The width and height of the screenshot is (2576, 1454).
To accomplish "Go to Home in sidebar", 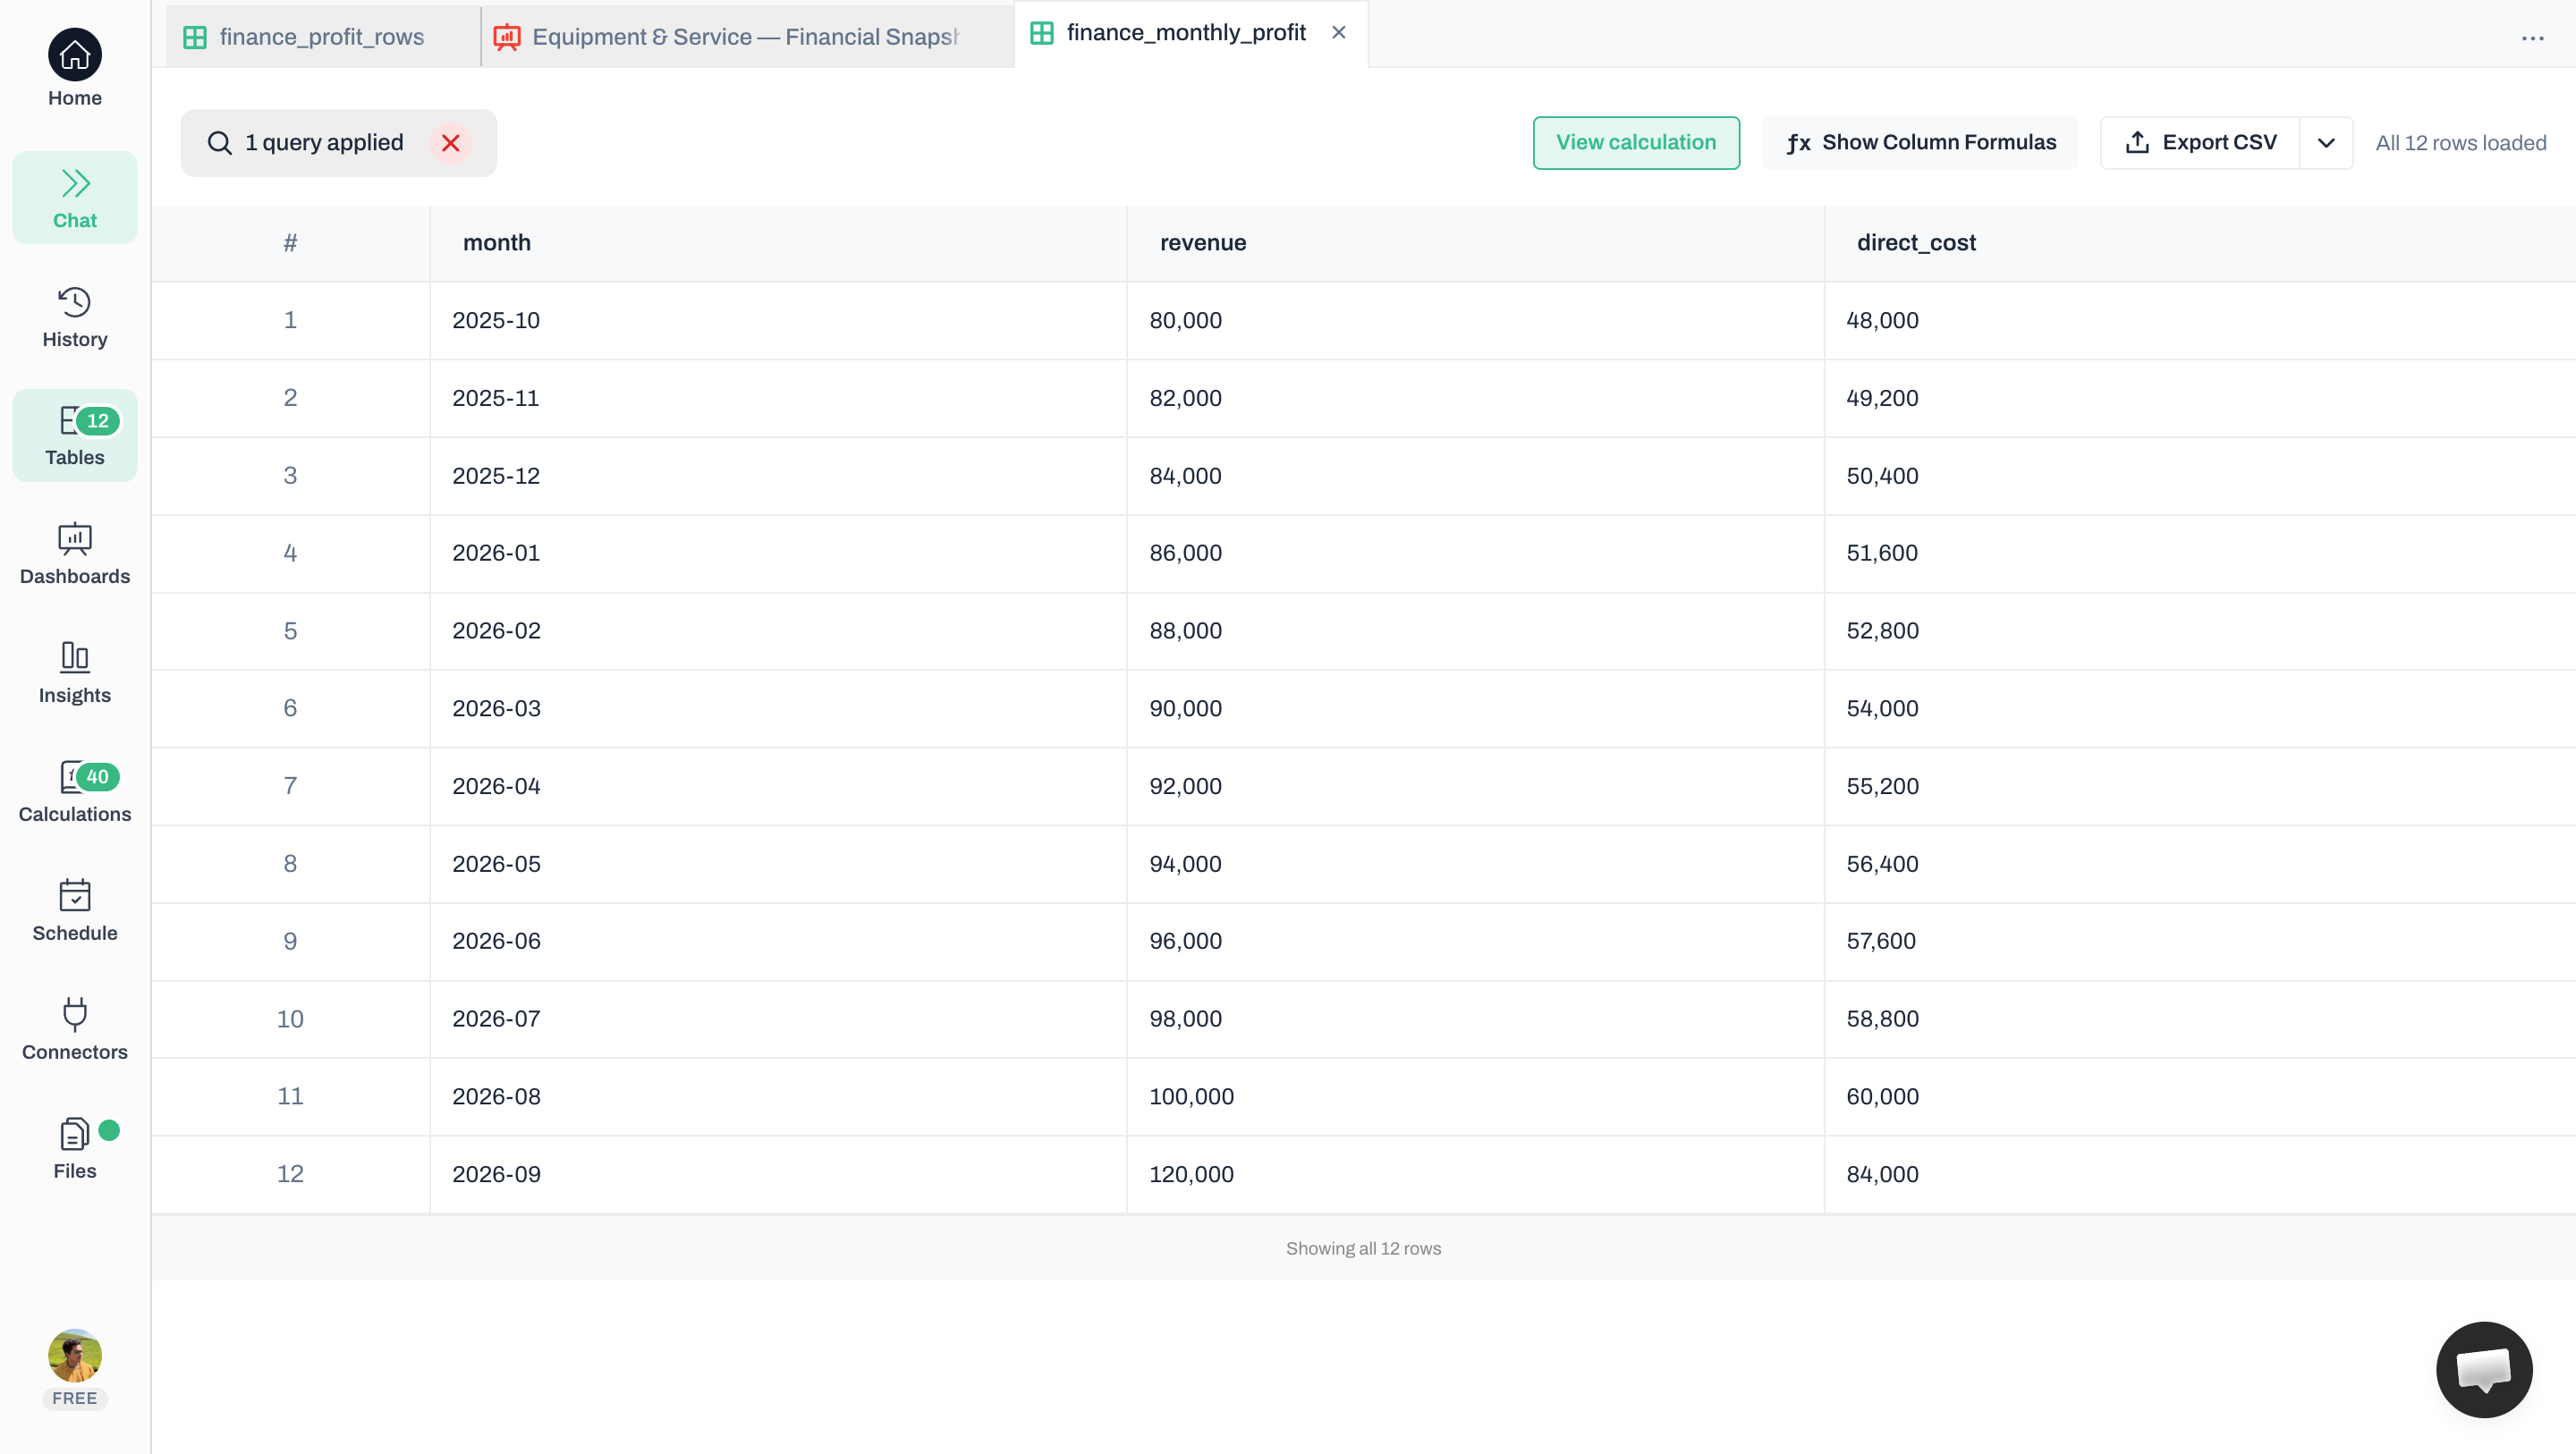I will (75, 68).
